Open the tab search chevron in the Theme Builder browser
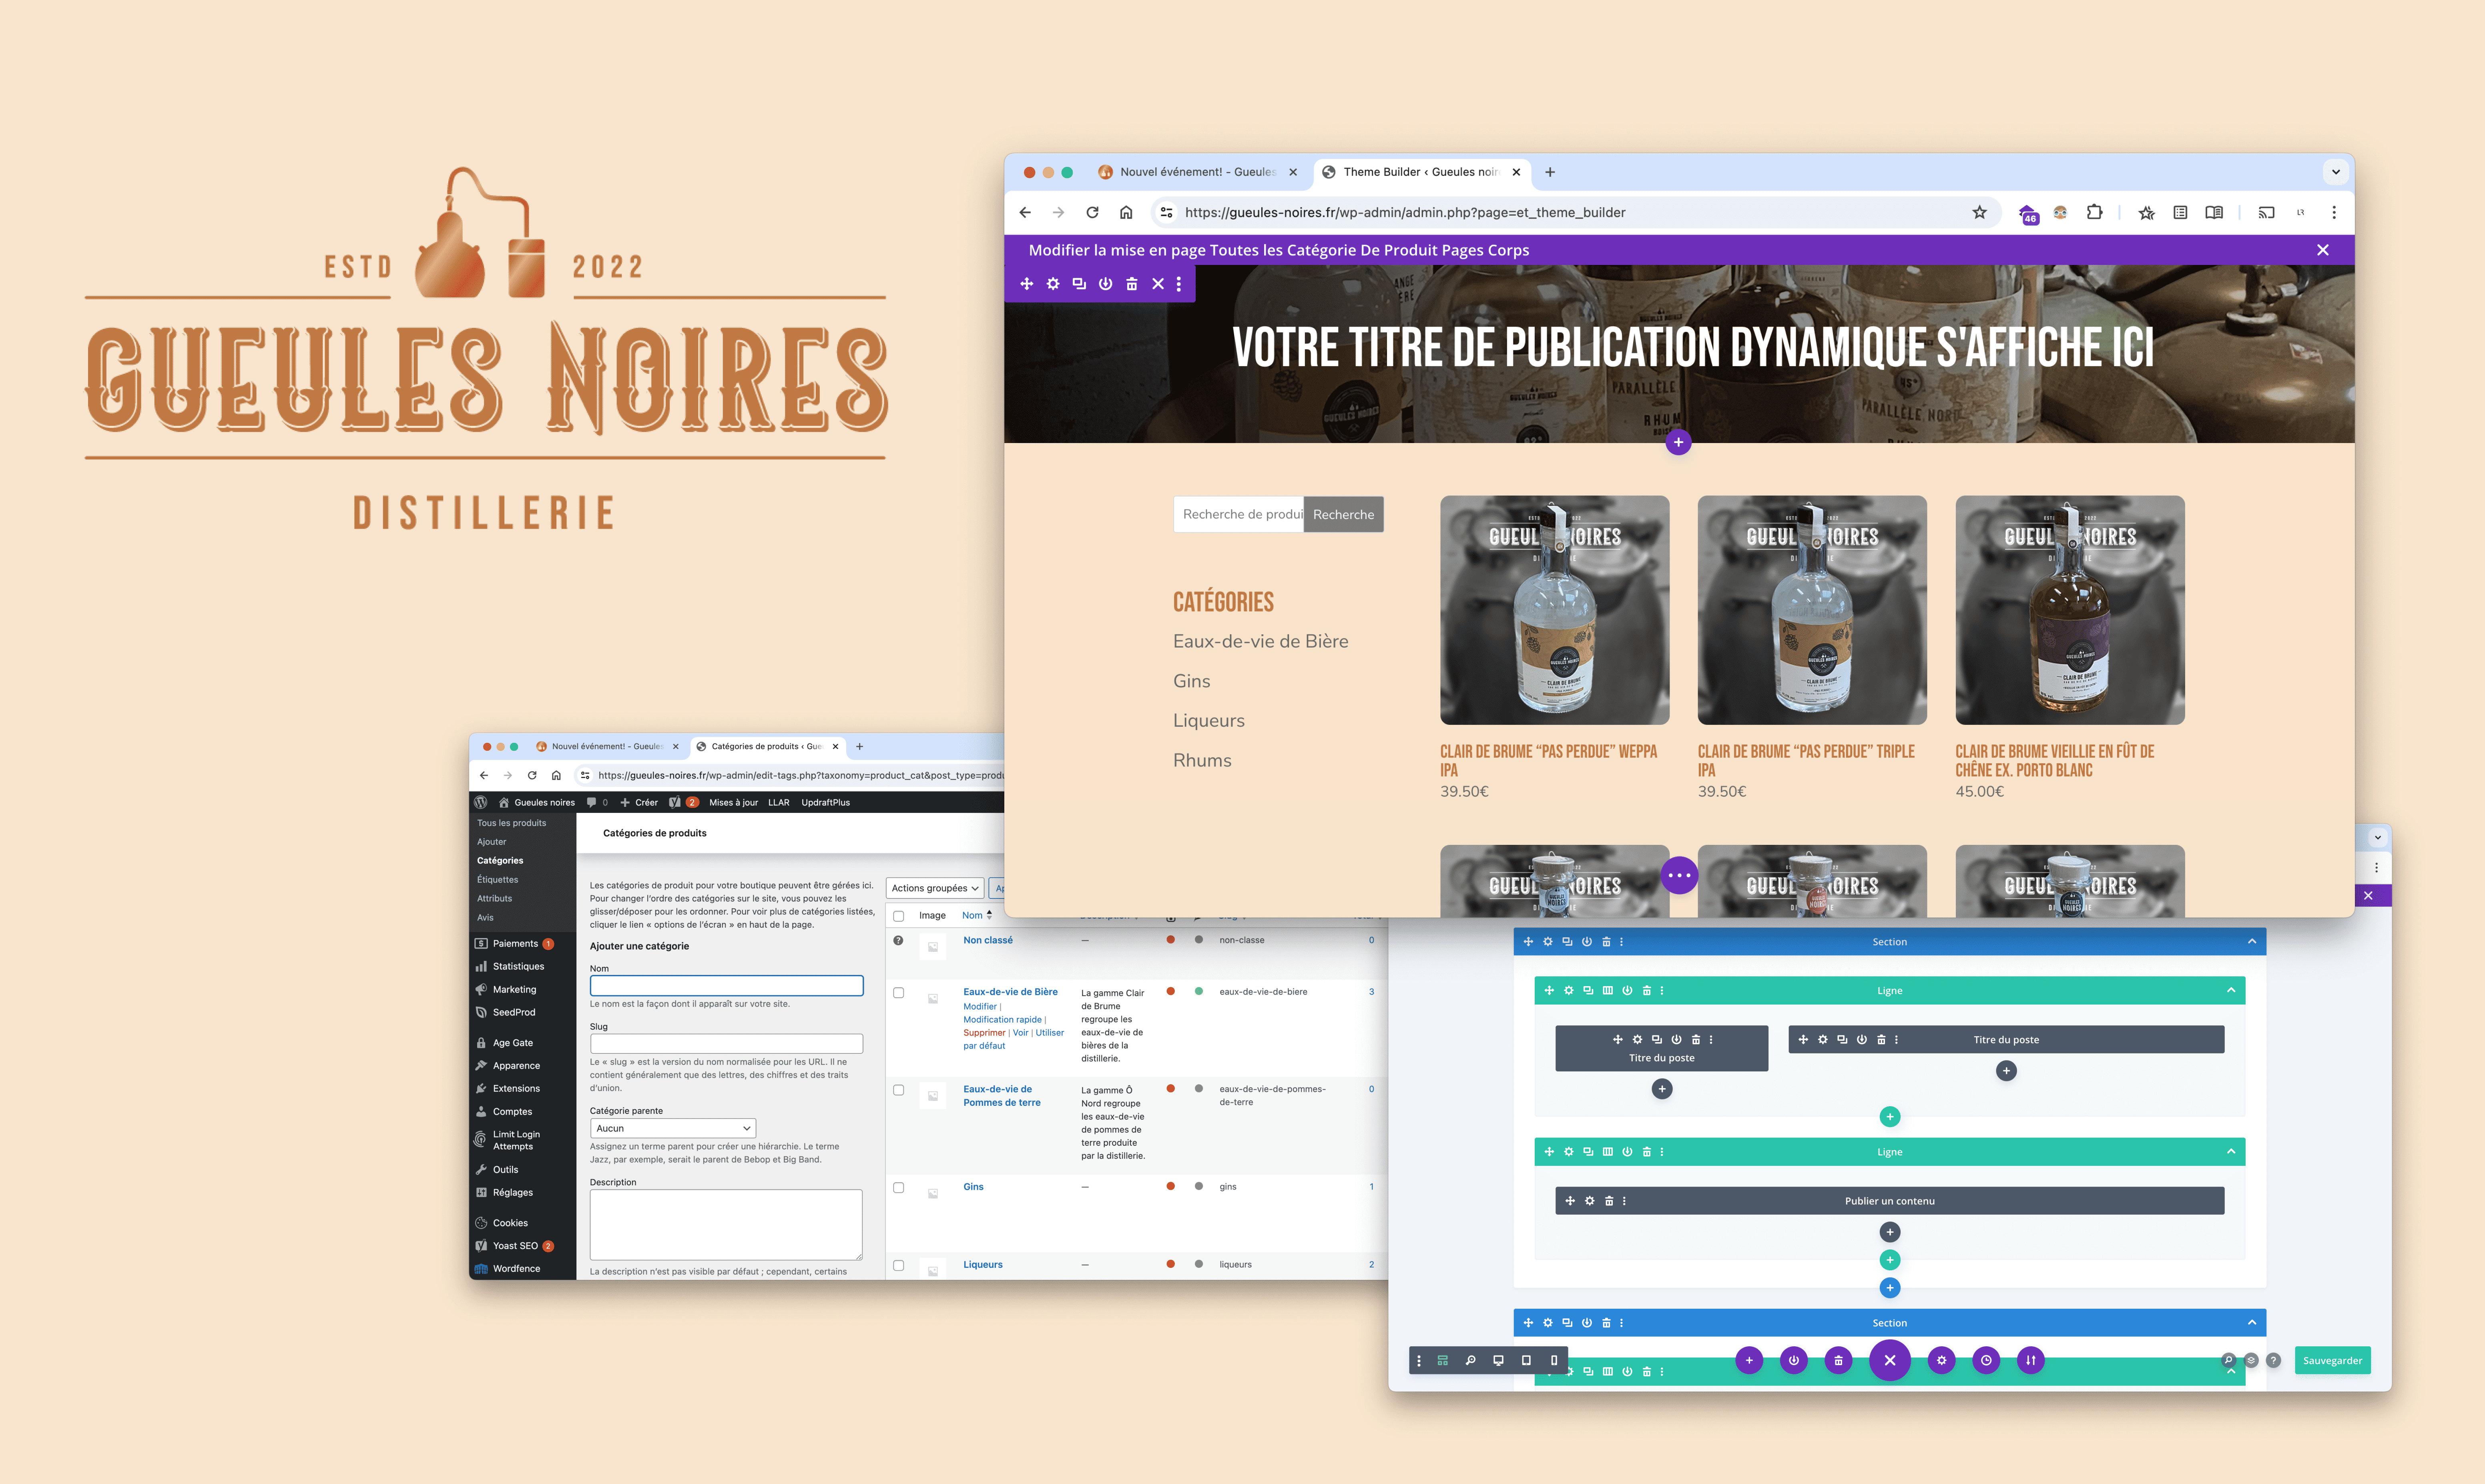The image size is (2485, 1484). [2336, 172]
